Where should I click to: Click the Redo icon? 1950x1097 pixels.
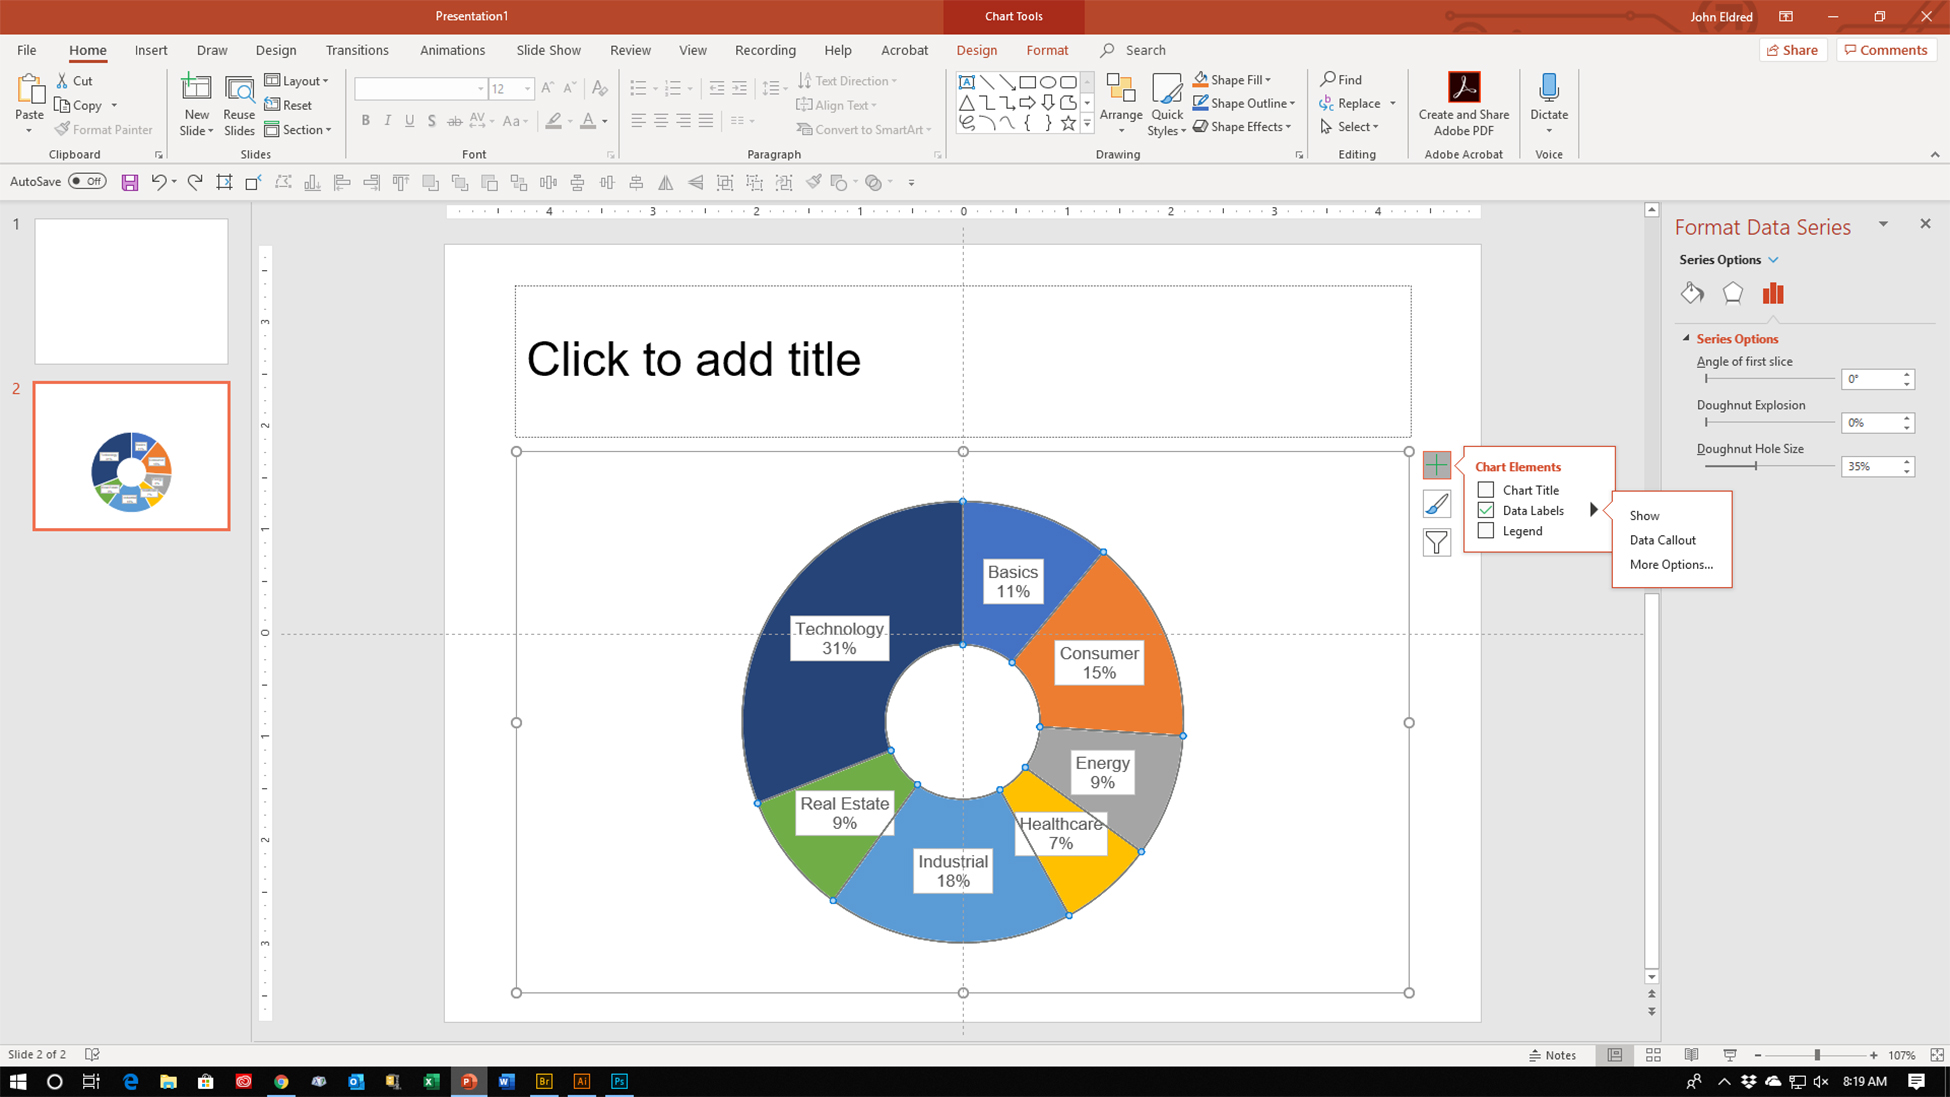(x=195, y=182)
